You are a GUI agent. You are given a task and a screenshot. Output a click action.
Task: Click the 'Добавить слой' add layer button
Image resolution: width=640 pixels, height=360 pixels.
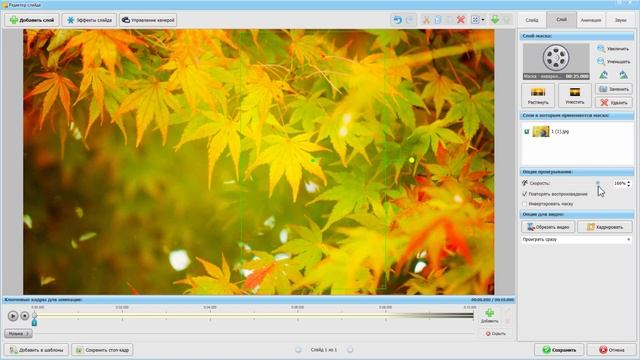[x=32, y=20]
